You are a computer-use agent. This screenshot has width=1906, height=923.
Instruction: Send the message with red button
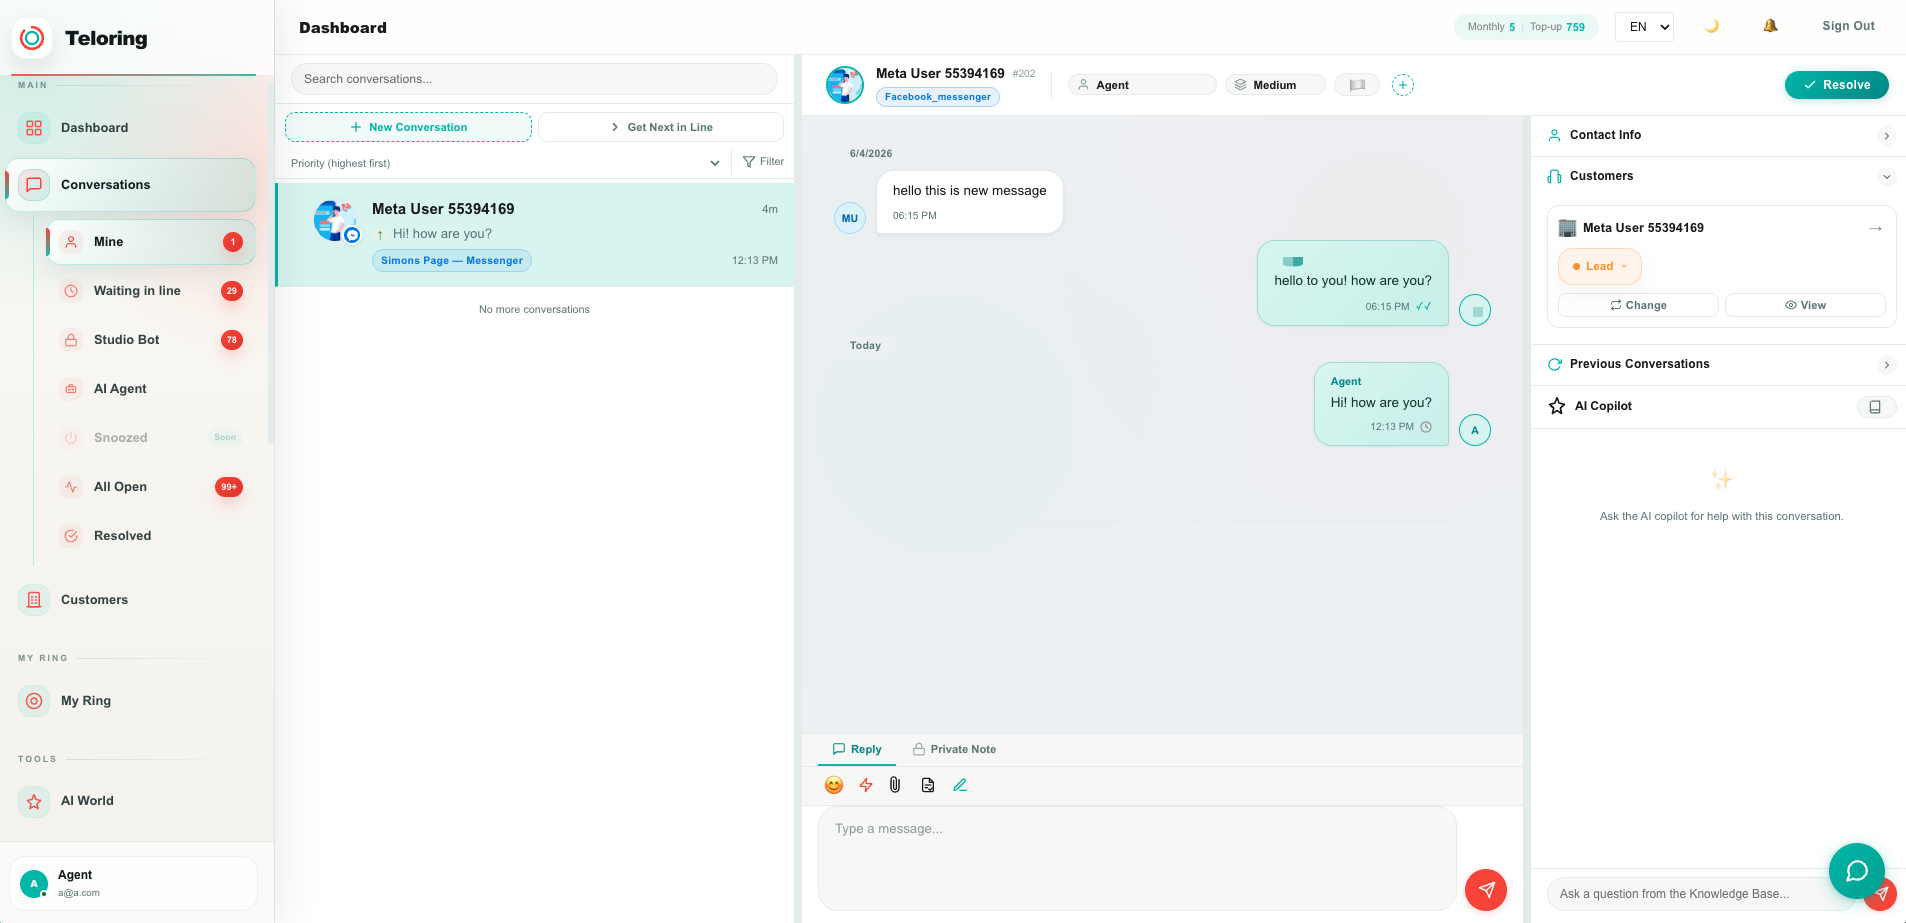coord(1486,890)
